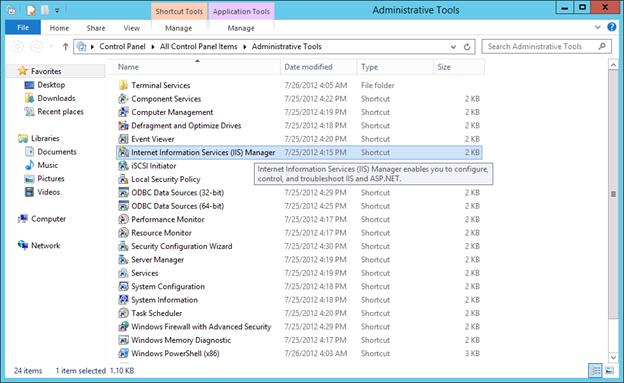The height and width of the screenshot is (383, 624).
Task: Open Desktop in navigation pane
Action: click(51, 85)
